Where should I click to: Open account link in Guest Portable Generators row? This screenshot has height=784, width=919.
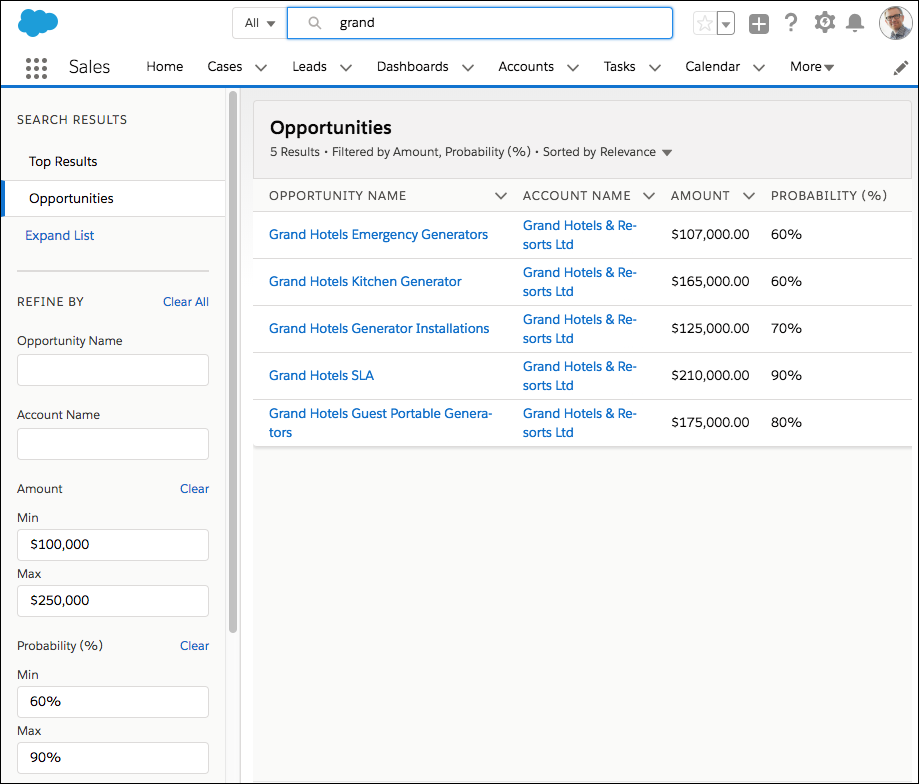[579, 423]
